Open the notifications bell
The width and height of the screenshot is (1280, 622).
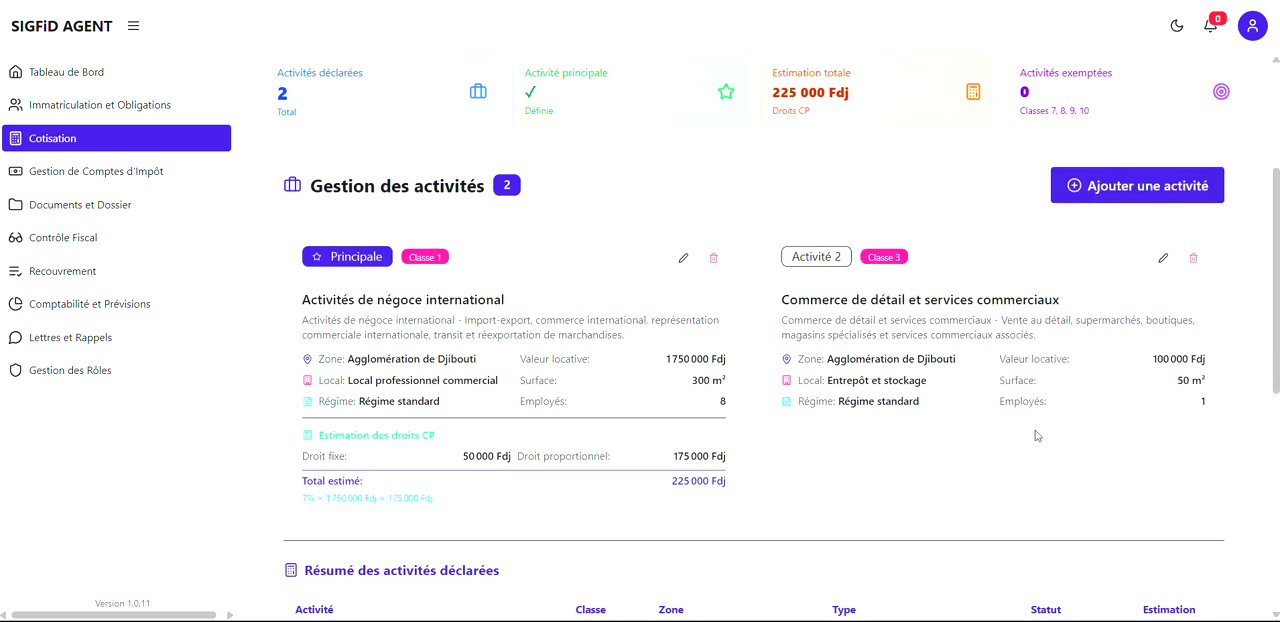pyautogui.click(x=1210, y=25)
